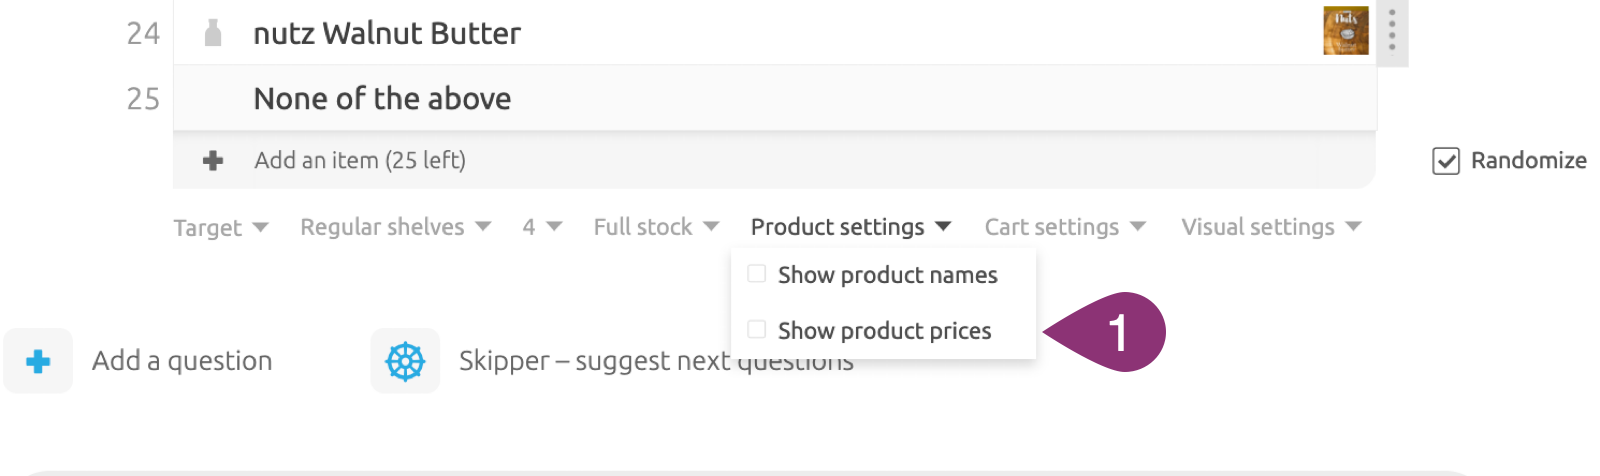Click Add a question link
The width and height of the screenshot is (1600, 476).
(x=182, y=361)
